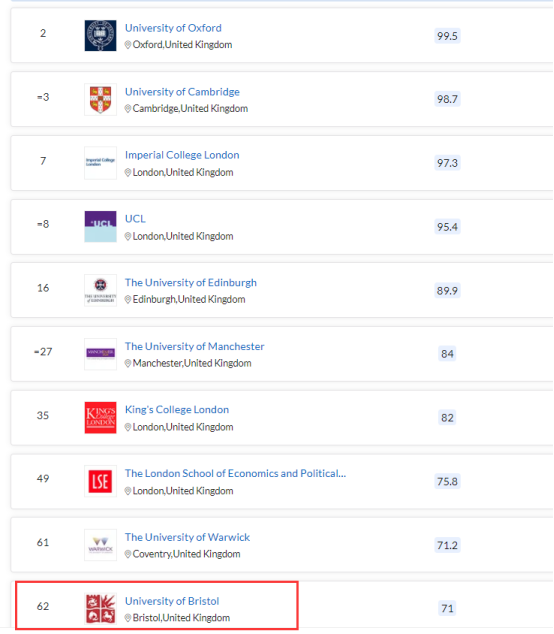The height and width of the screenshot is (634, 554).
Task: Click the location pin in UCL row
Action: point(128,237)
